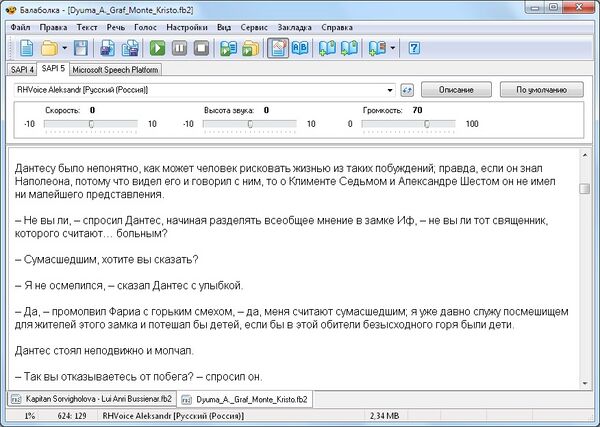Open the Голос menu
This screenshot has width=600, height=427.
145,28
